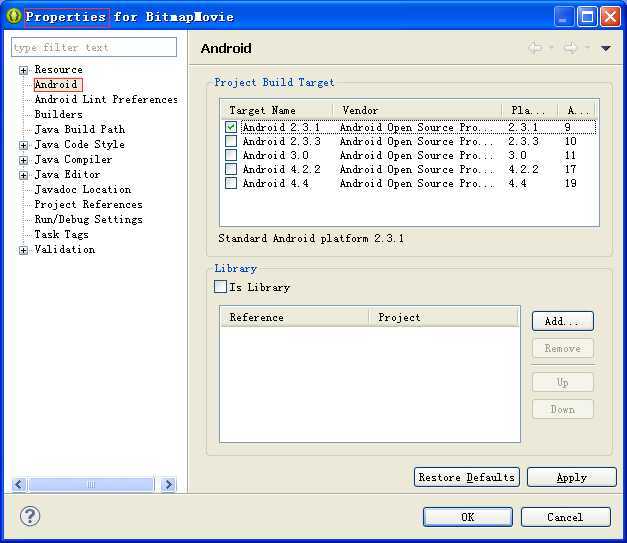627x543 pixels.
Task: Select Android in the properties tree
Action: 58,84
